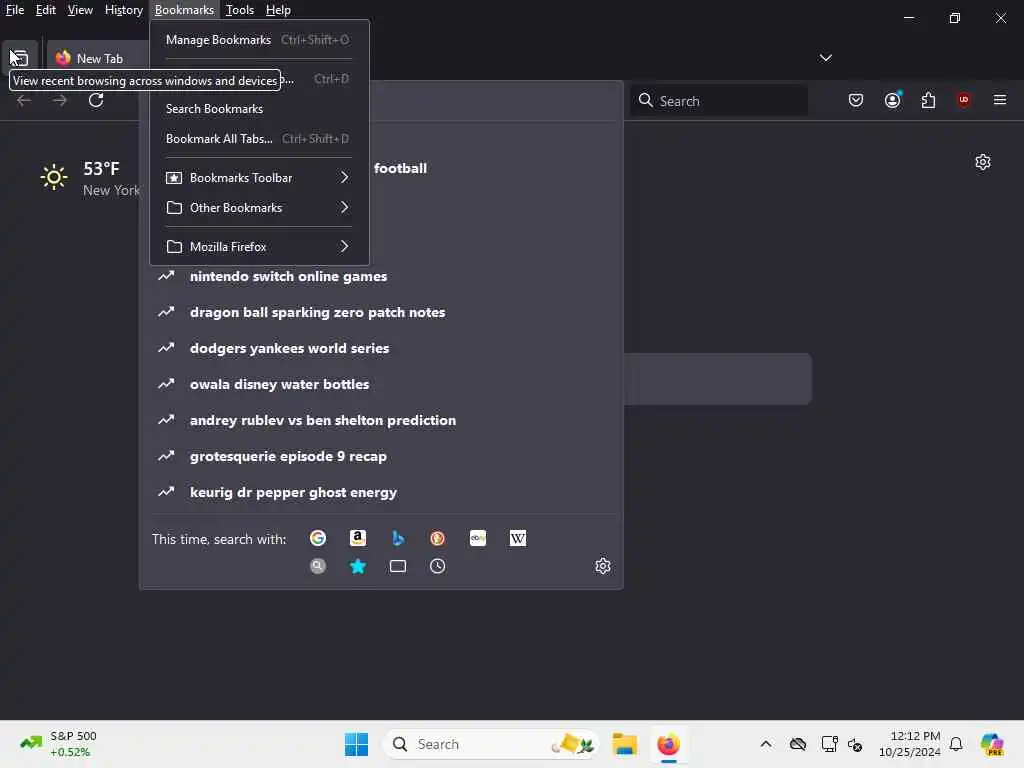1024x768 pixels.
Task: Expand the Other Bookmarks submenu
Action: click(x=259, y=208)
